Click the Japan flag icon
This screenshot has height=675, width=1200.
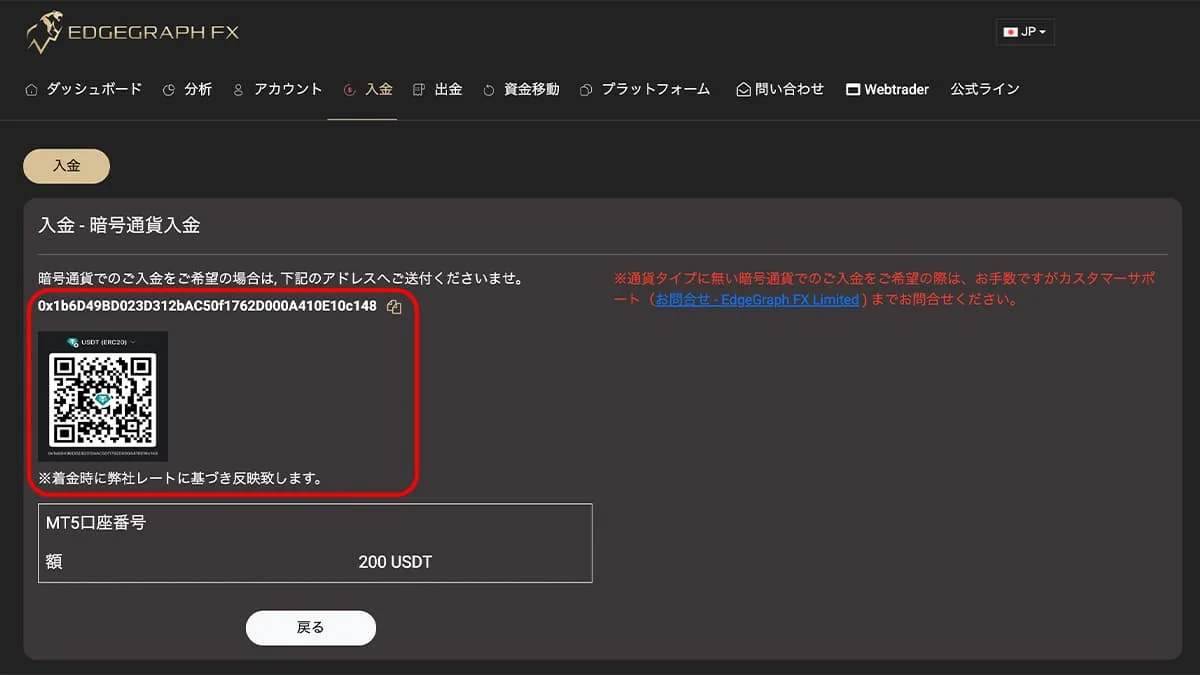[1010, 32]
